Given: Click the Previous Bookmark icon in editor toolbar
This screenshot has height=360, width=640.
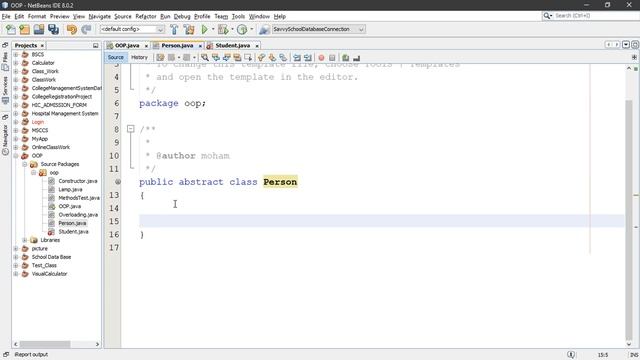Looking at the screenshot, I should tap(262, 58).
